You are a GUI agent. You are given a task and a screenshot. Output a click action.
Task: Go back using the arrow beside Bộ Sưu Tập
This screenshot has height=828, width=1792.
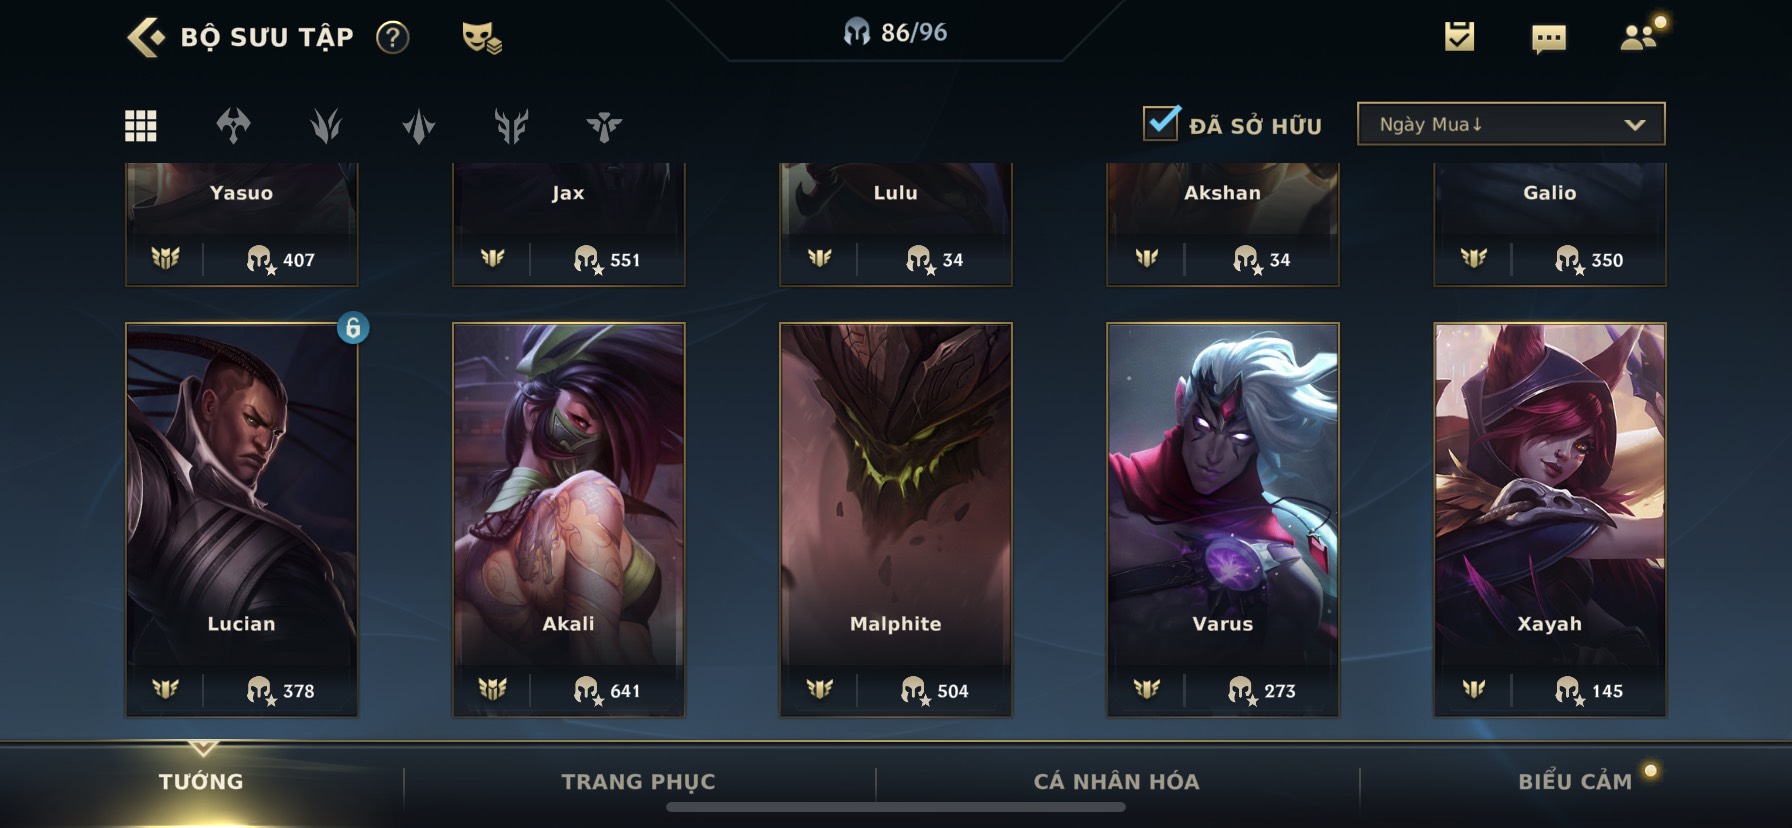(x=146, y=37)
